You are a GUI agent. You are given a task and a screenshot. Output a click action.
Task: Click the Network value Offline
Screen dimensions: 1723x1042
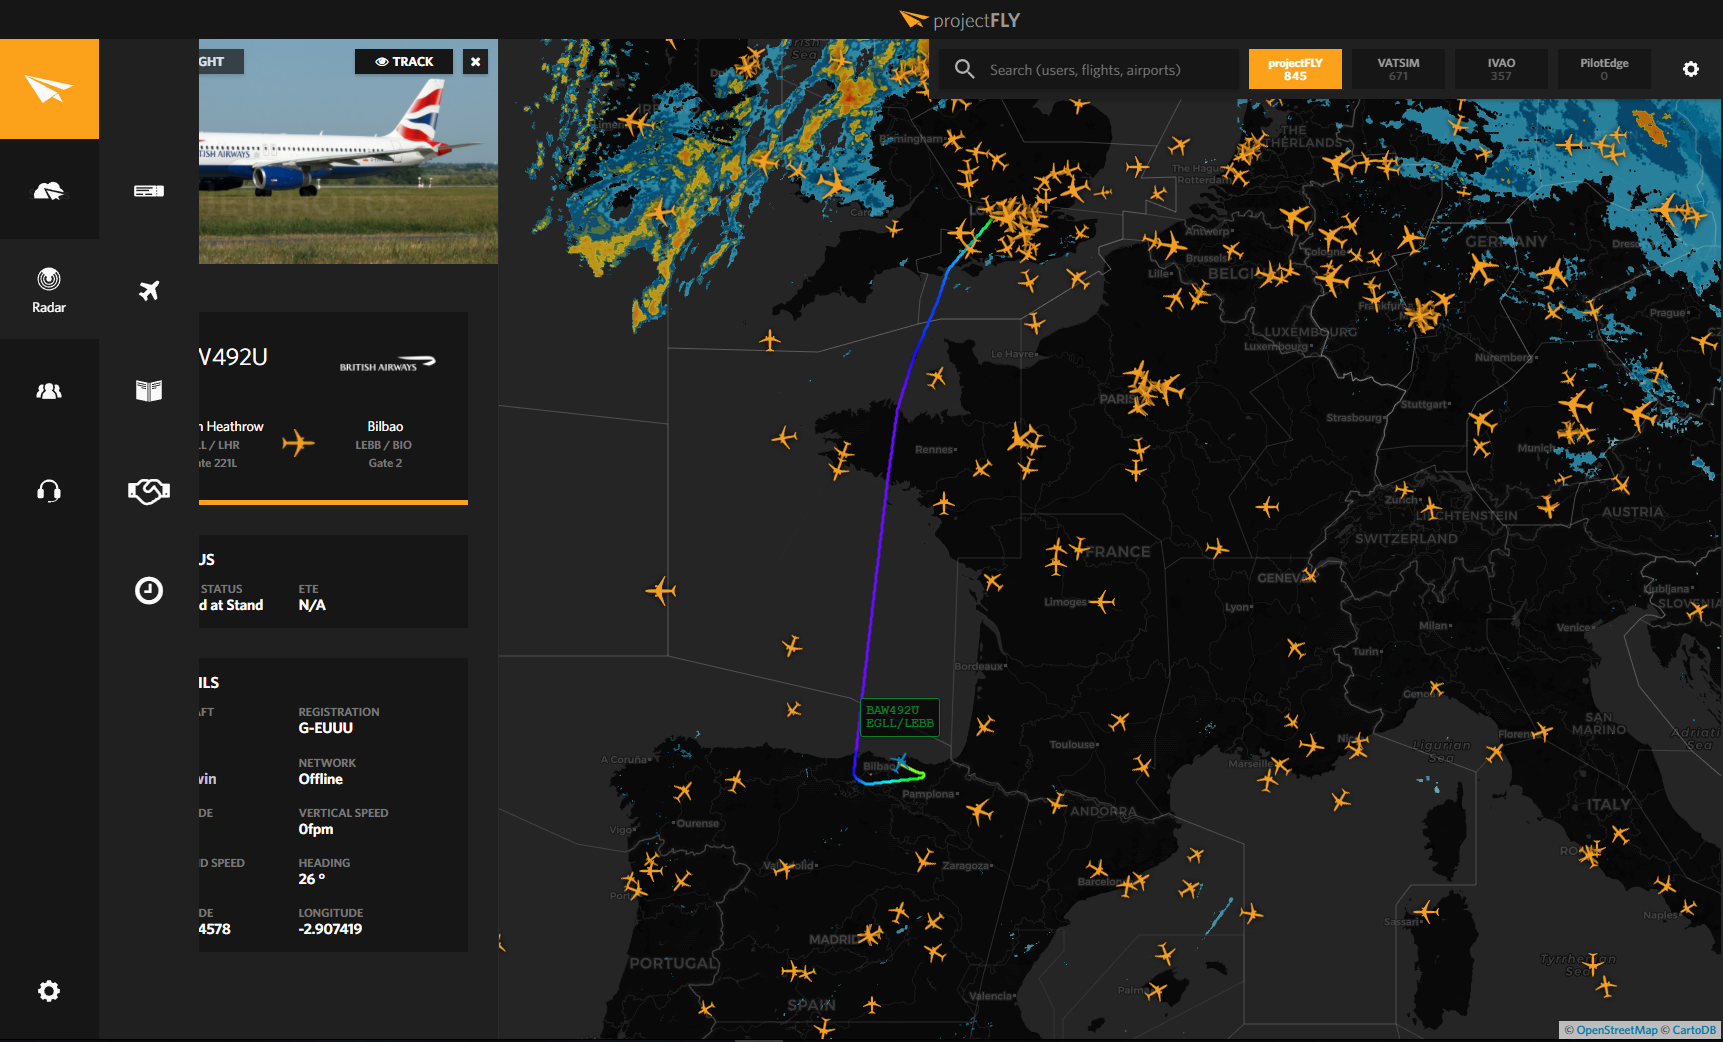(321, 779)
